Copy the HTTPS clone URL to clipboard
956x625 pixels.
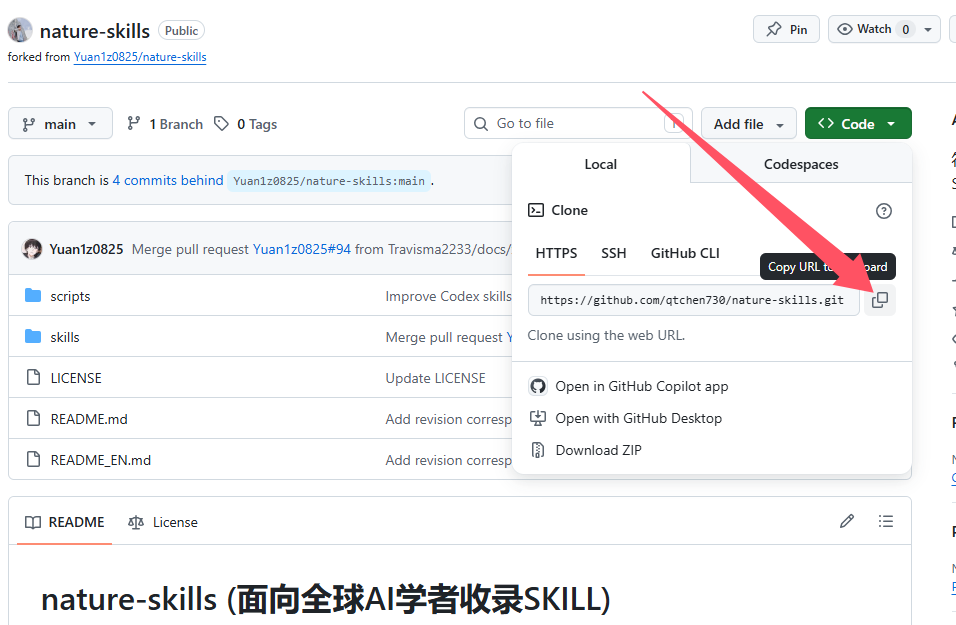(880, 300)
